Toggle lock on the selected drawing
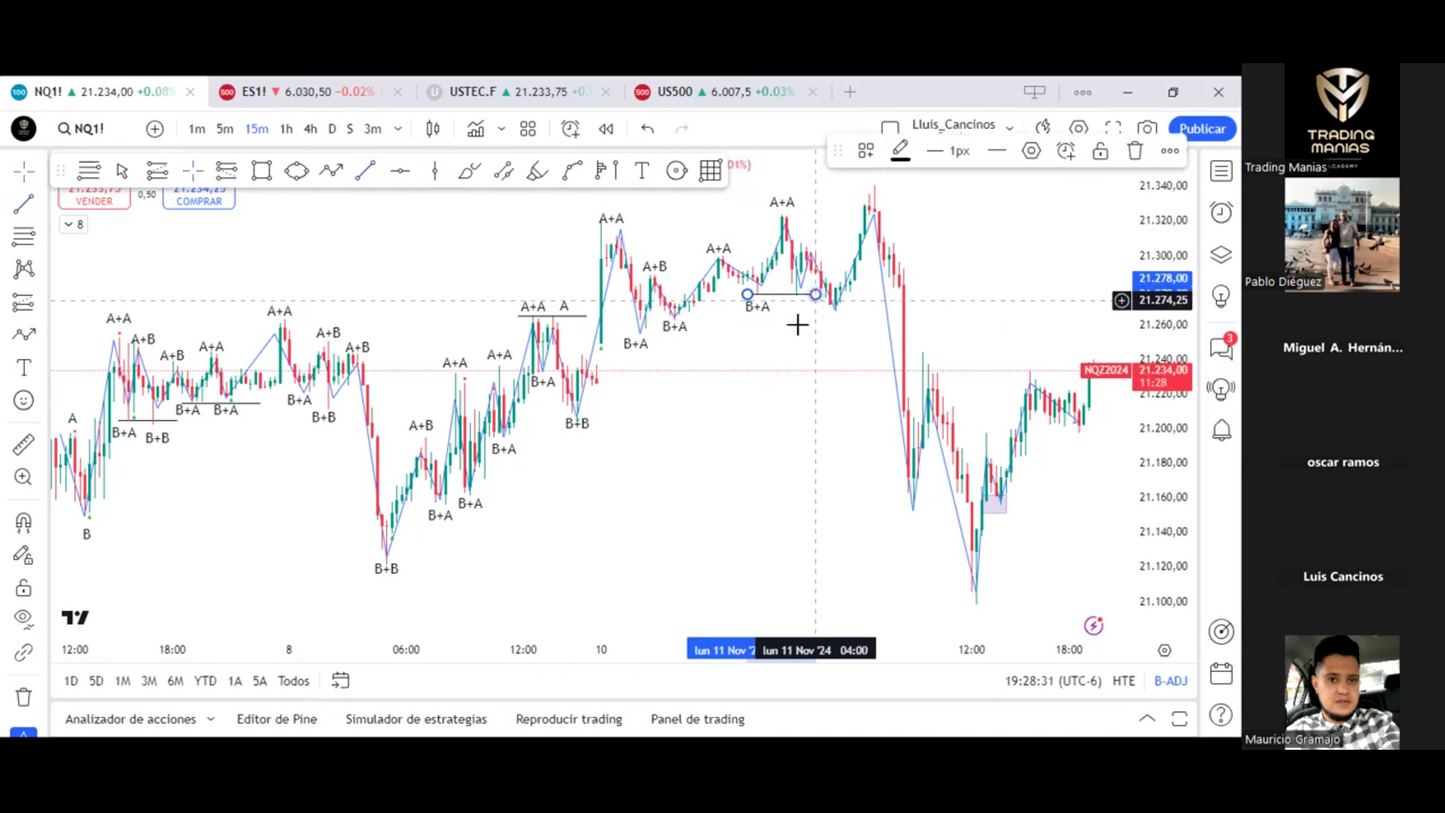Image resolution: width=1445 pixels, height=813 pixels. [1100, 151]
